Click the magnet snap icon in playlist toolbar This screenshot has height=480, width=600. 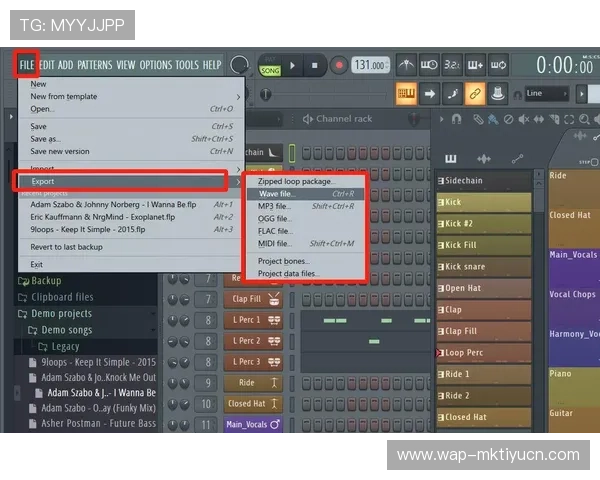tap(457, 120)
